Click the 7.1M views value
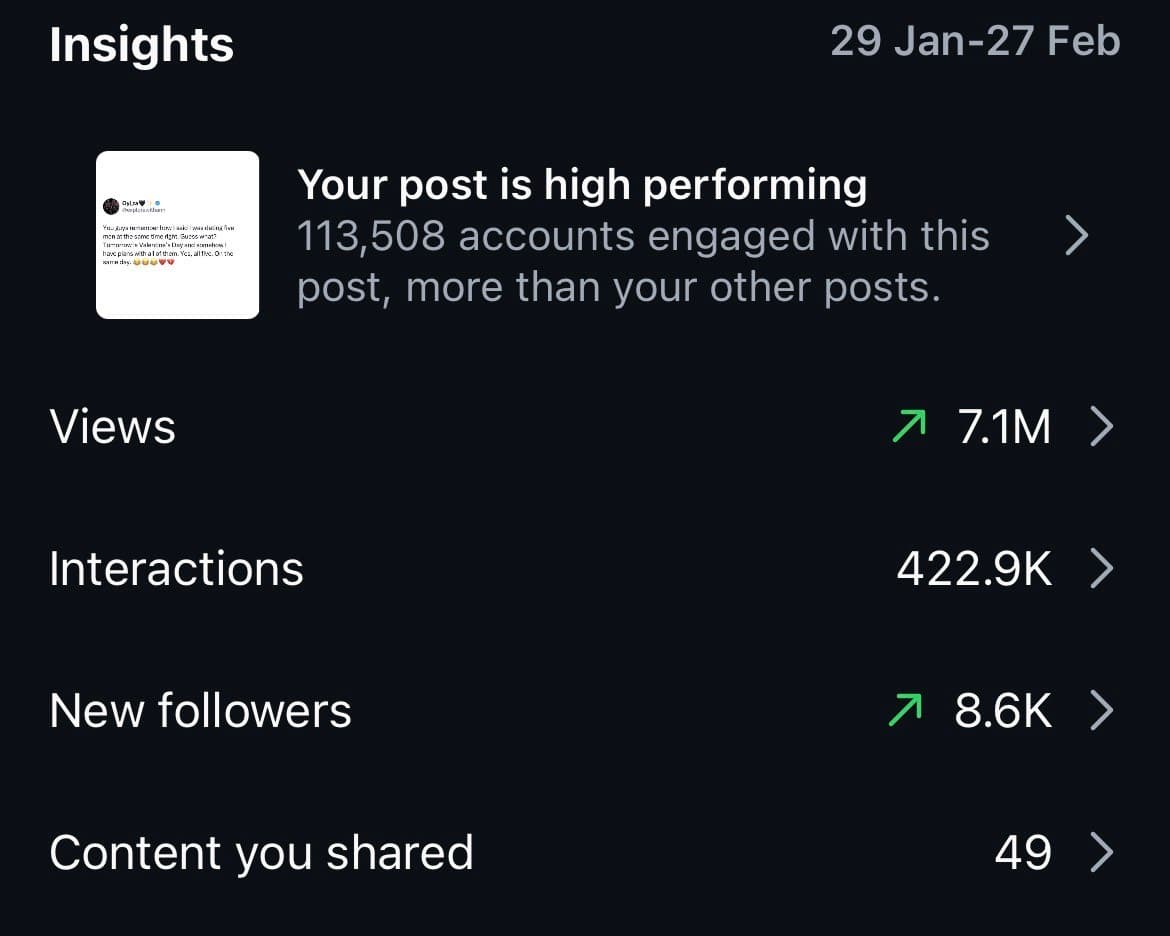 pyautogui.click(x=1003, y=426)
